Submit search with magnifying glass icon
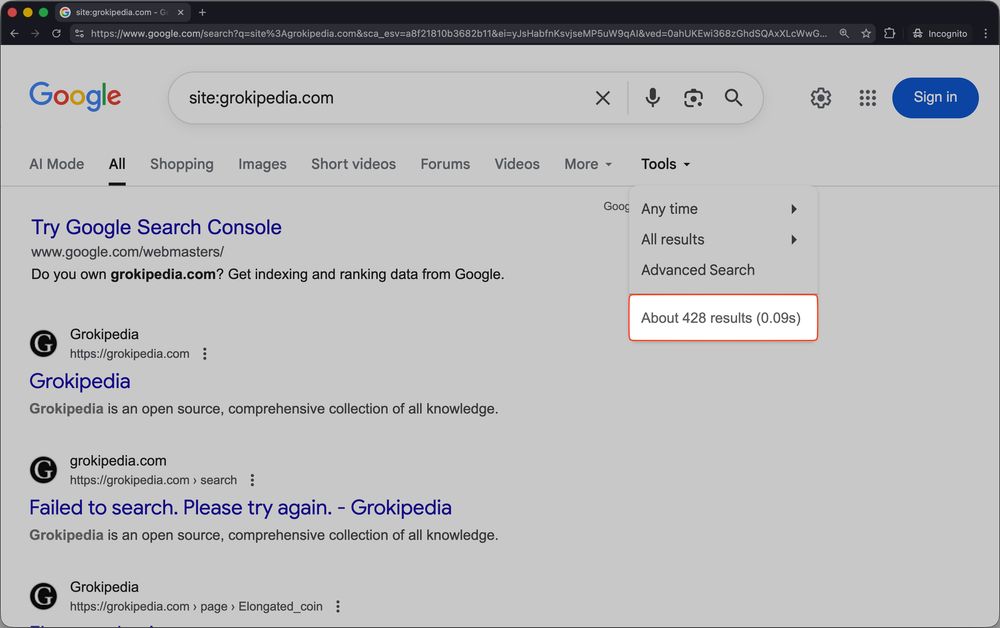1000x628 pixels. 733,98
